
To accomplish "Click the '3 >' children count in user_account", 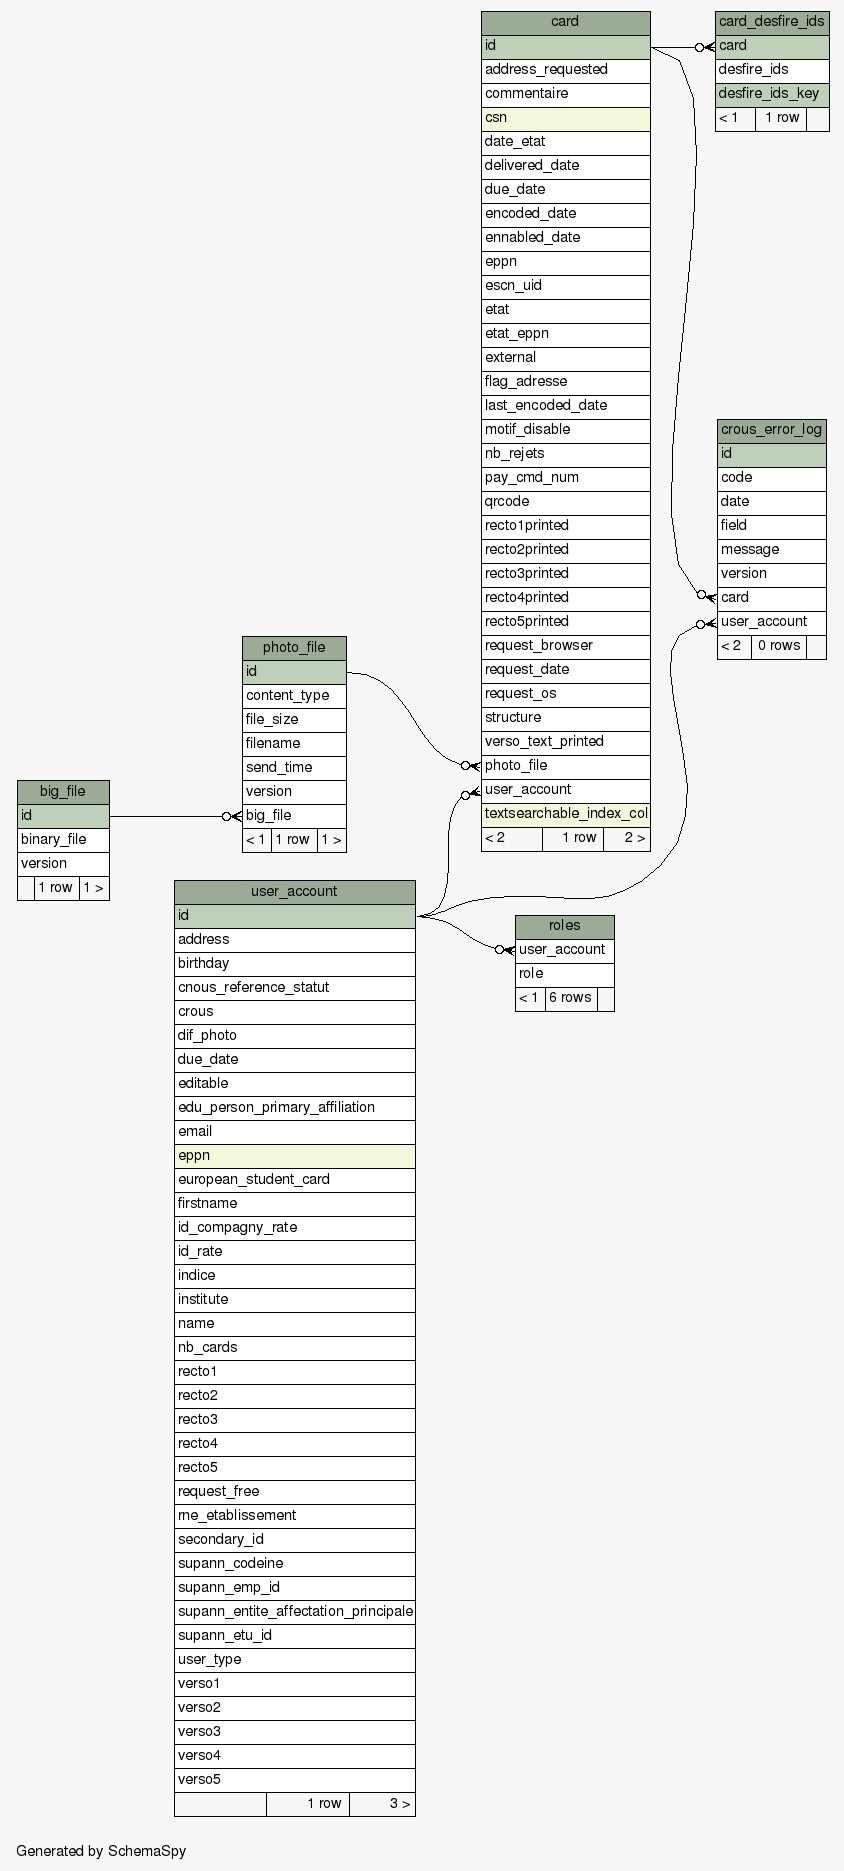I will coord(399,1804).
